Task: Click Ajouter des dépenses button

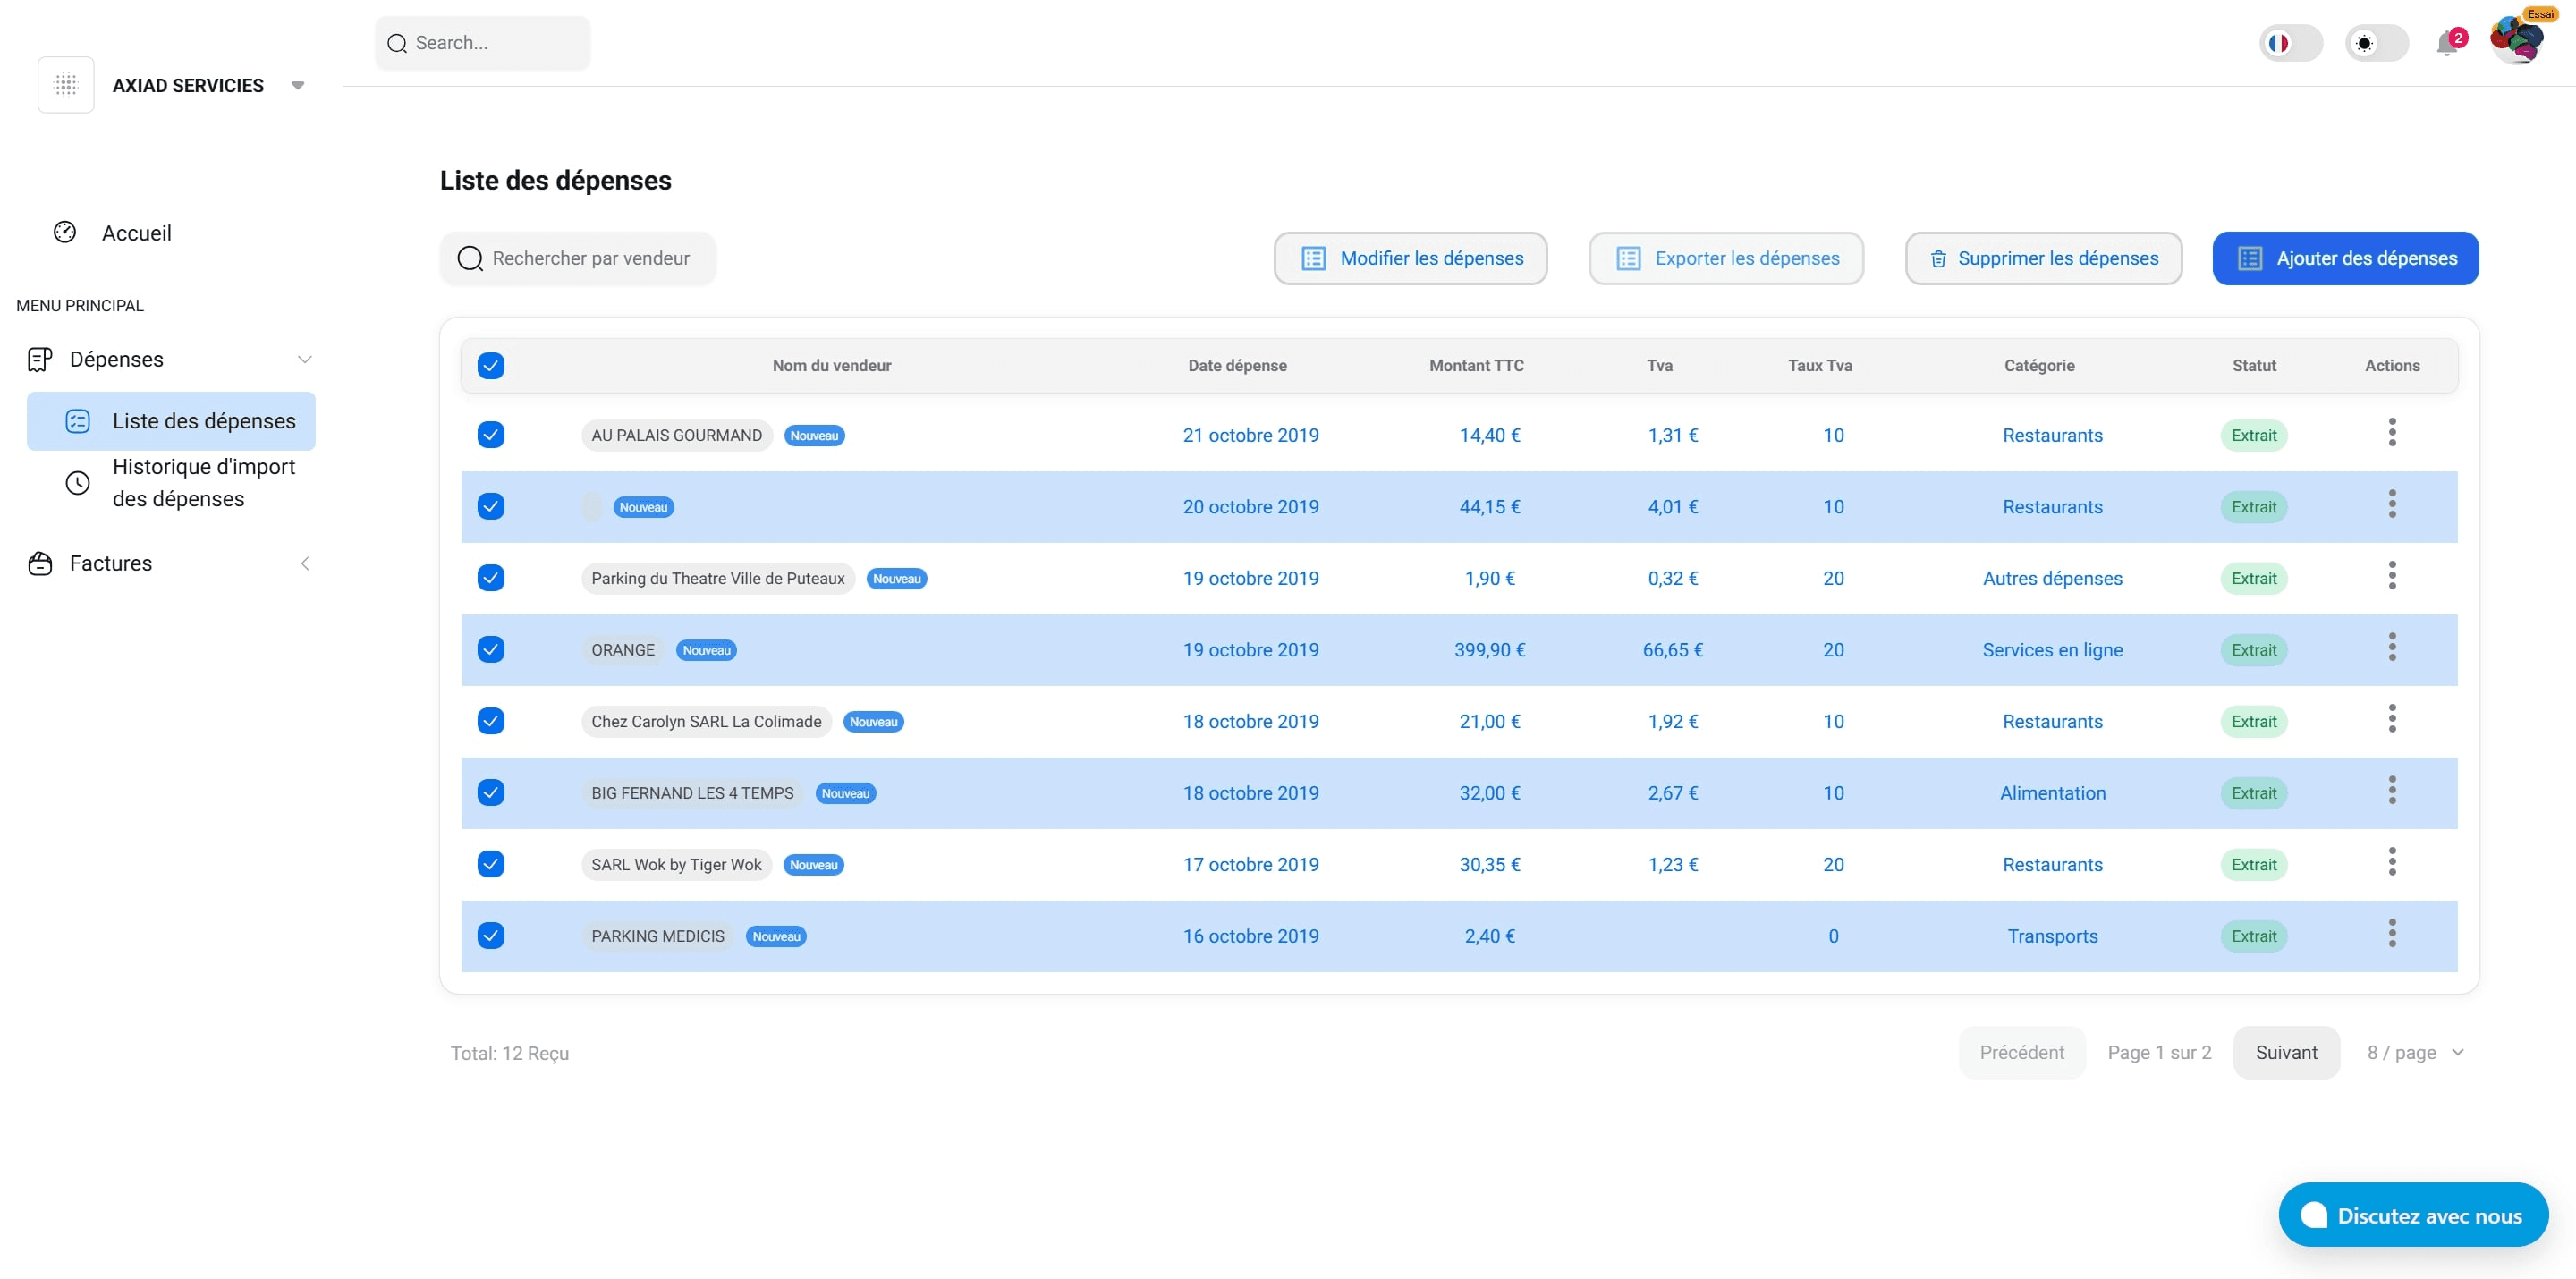Action: (x=2344, y=258)
